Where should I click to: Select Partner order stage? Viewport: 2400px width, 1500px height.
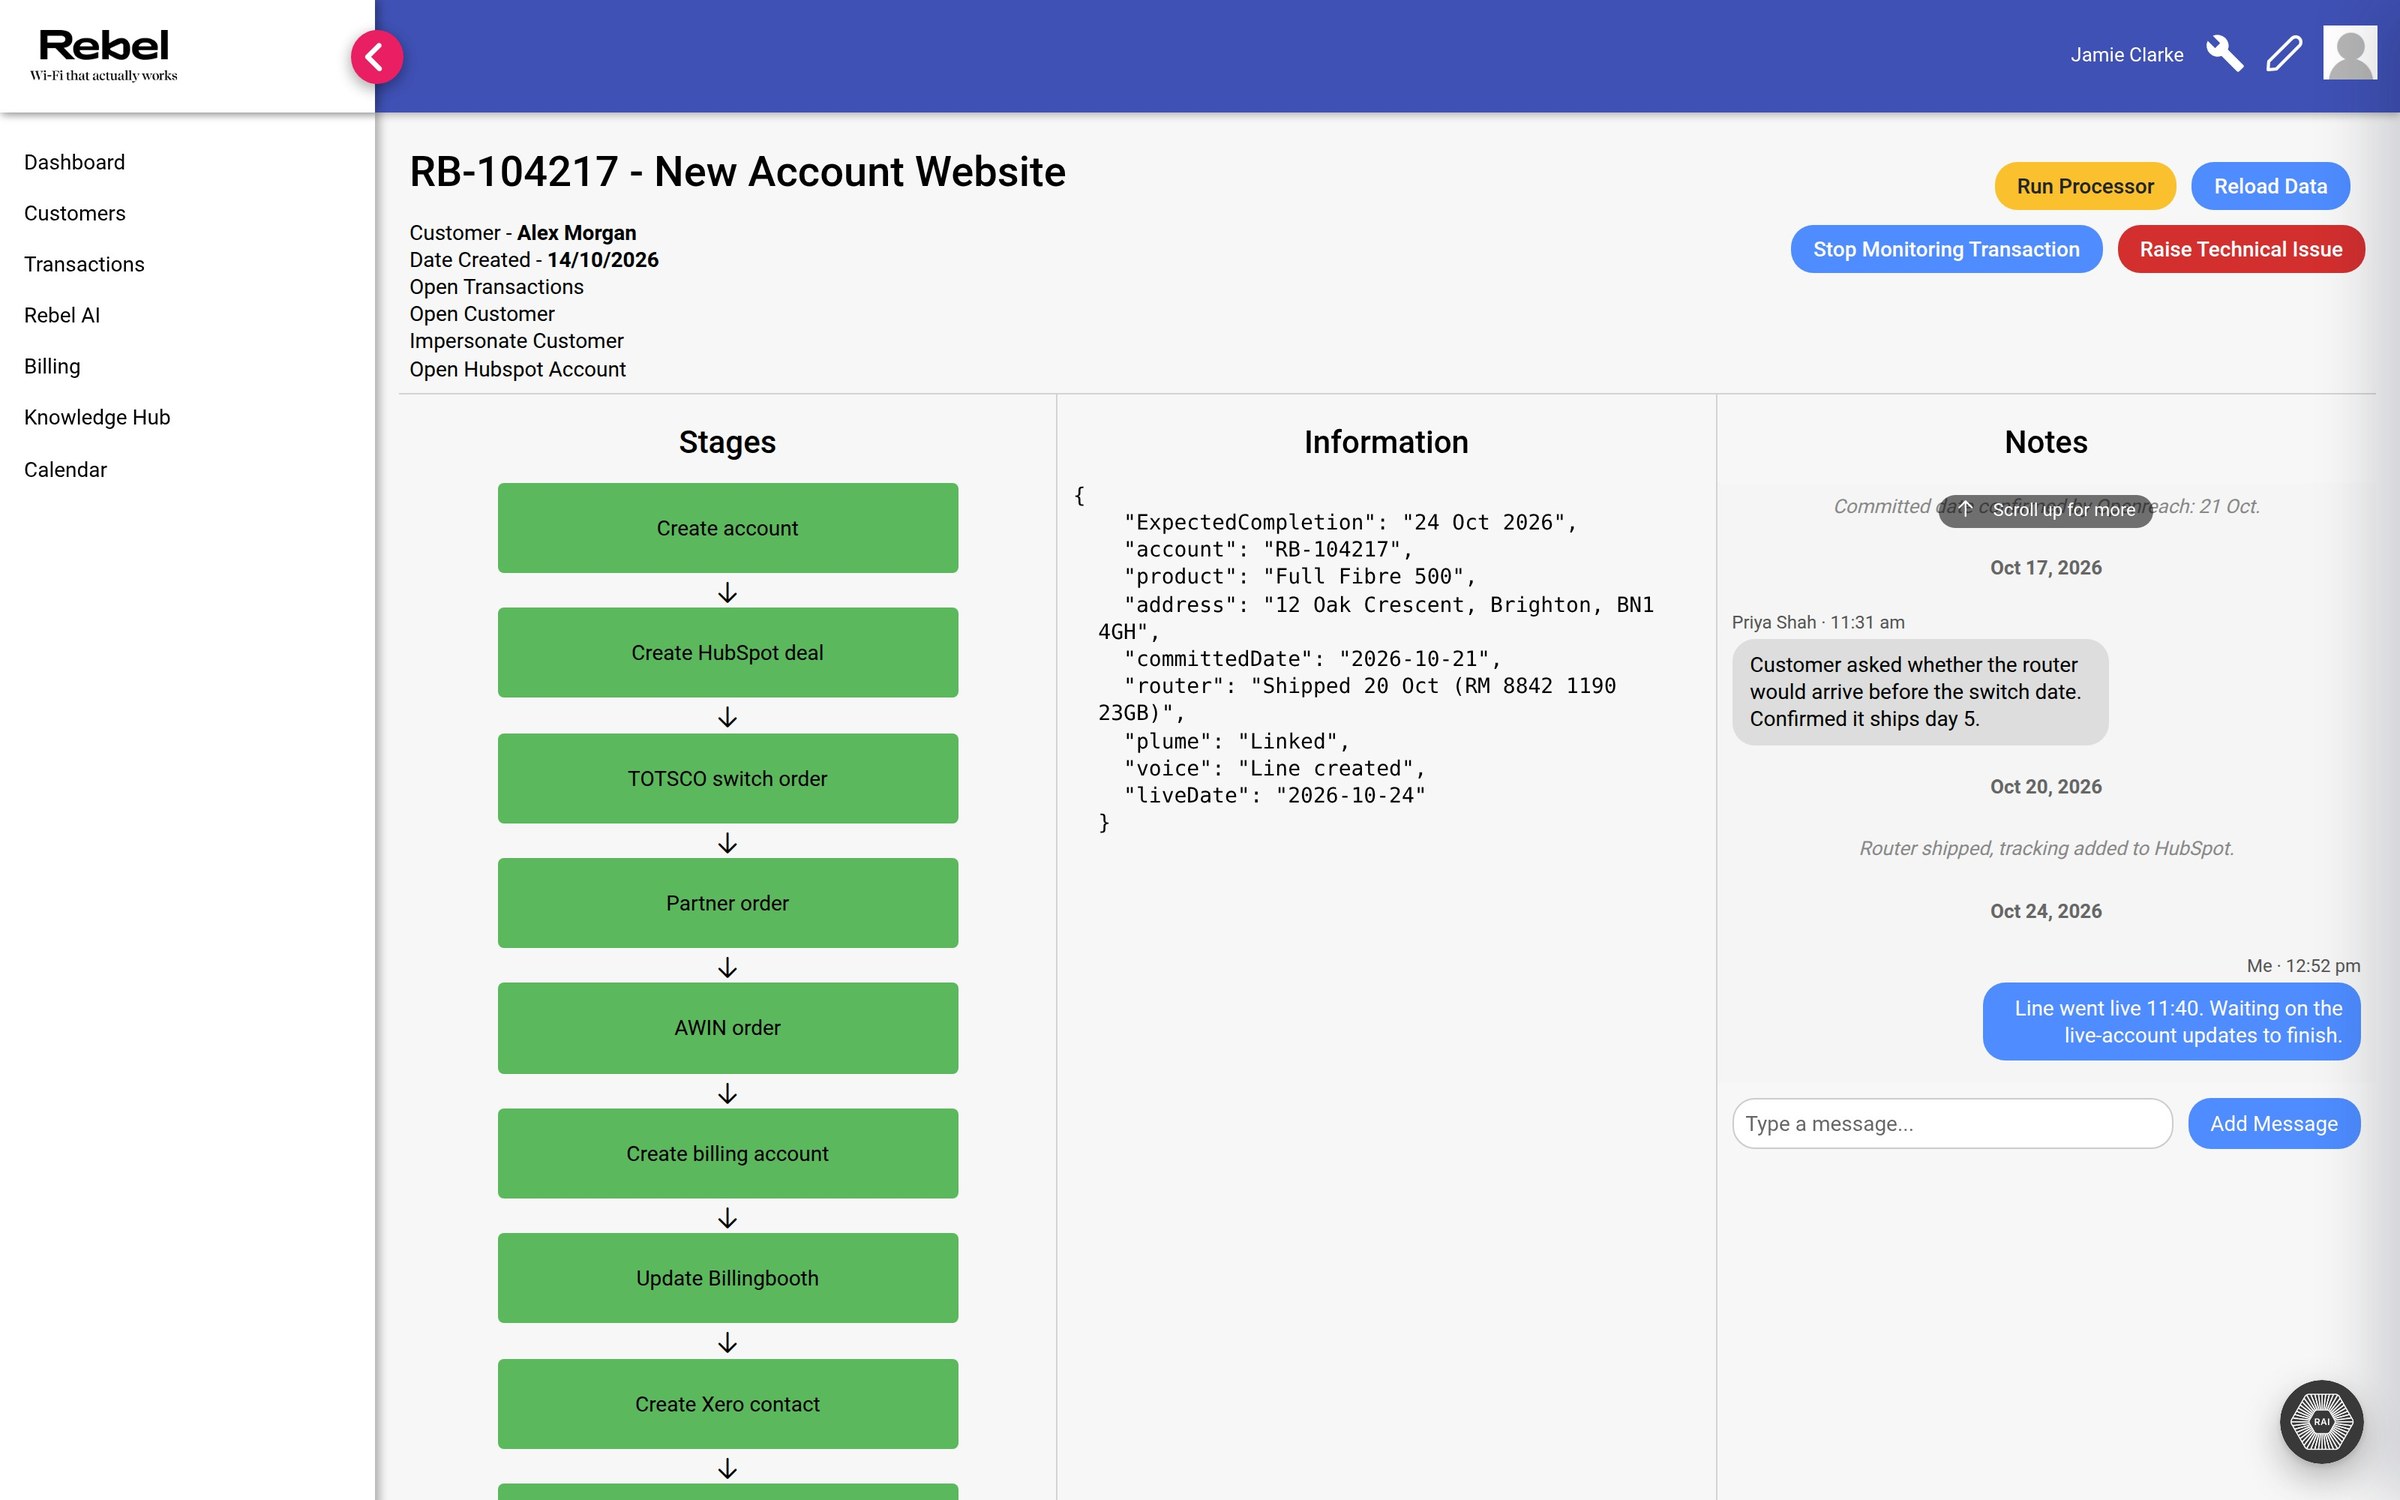pos(727,902)
